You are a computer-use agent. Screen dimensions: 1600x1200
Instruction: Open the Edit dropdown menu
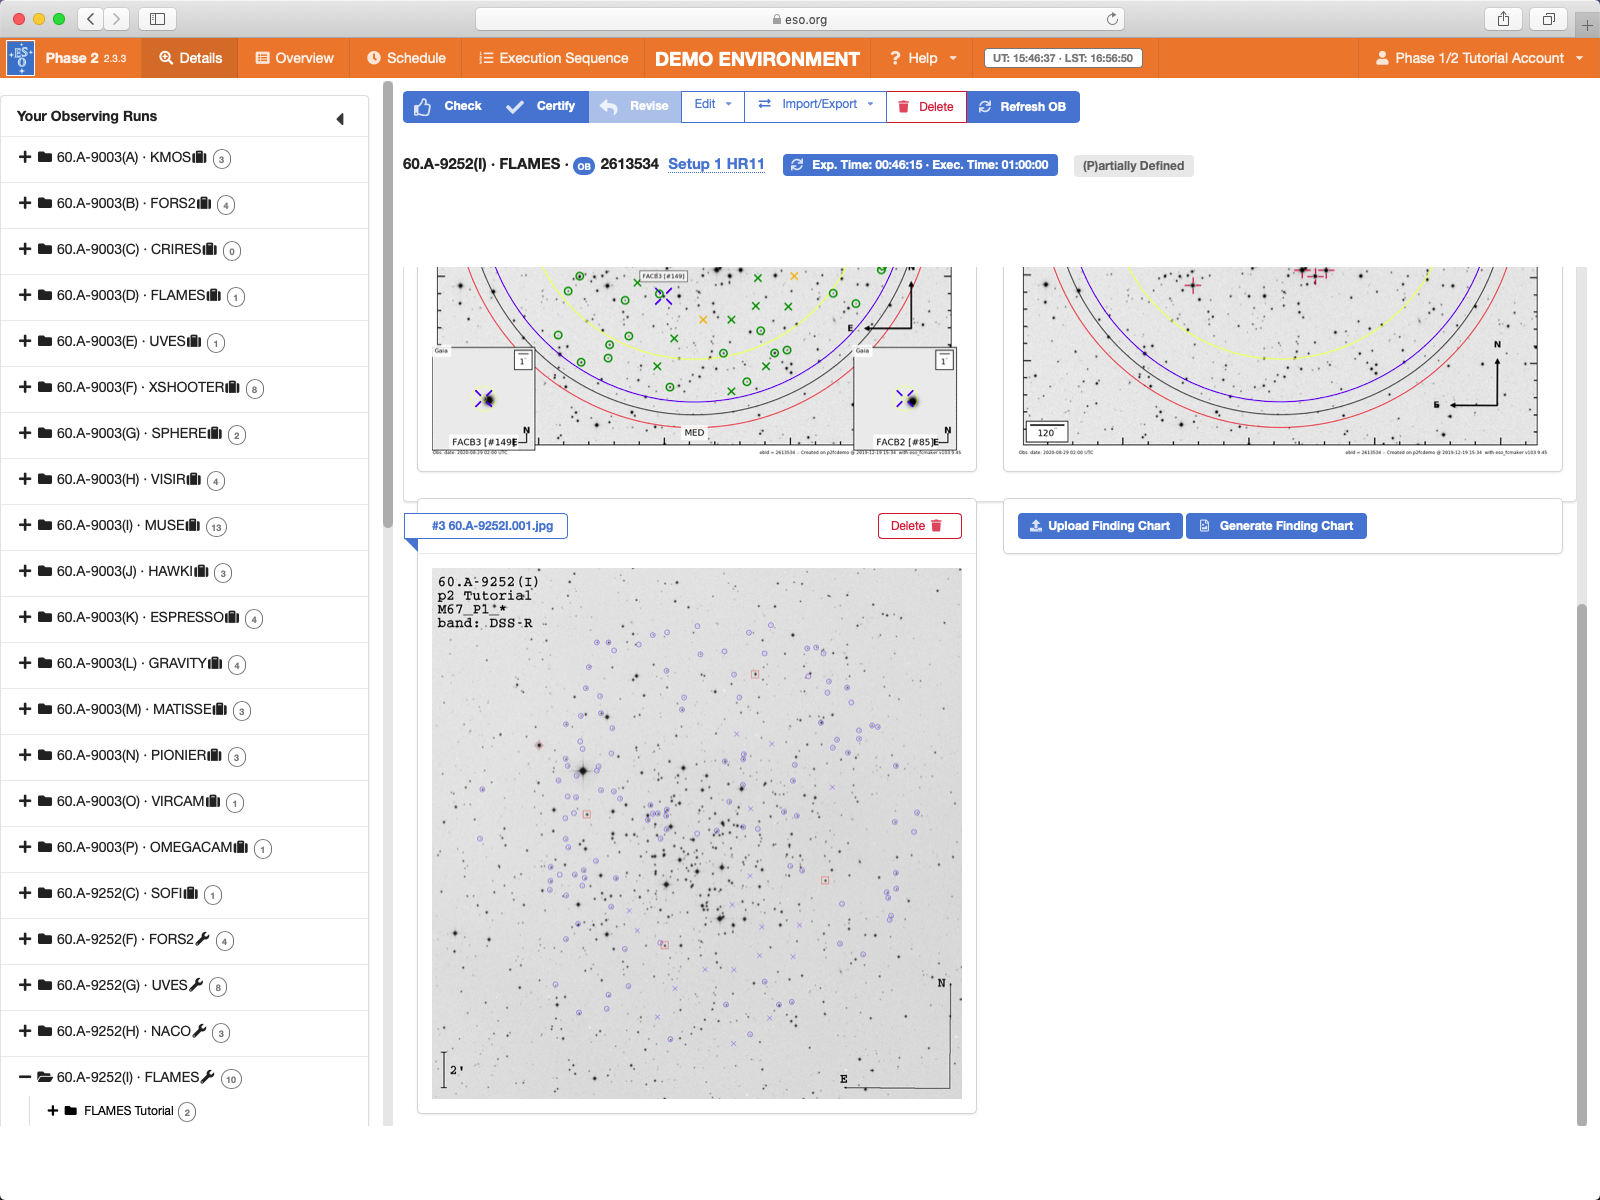pos(712,105)
